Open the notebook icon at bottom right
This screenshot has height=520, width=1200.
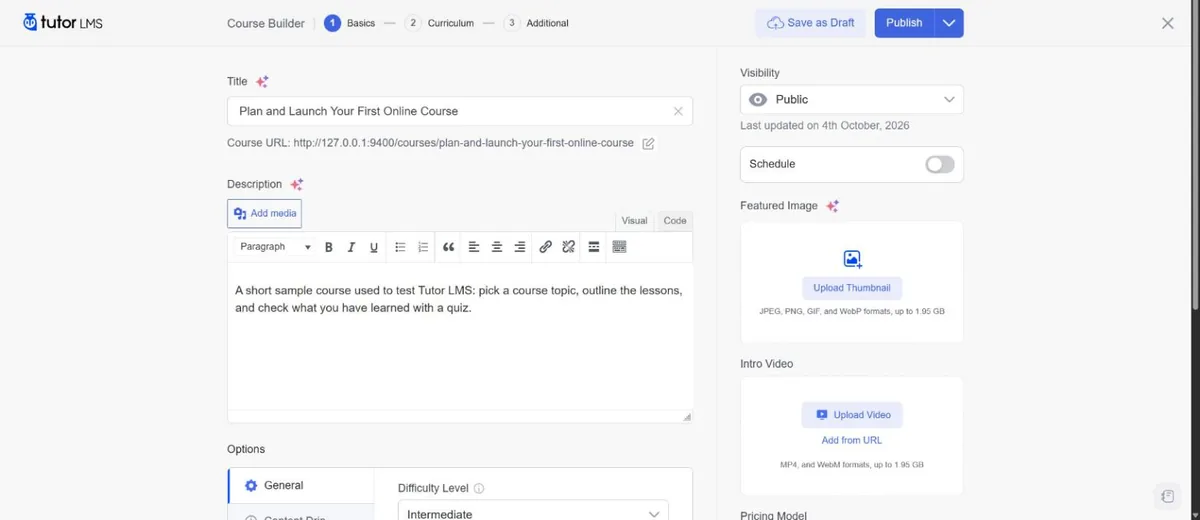pos(1167,496)
